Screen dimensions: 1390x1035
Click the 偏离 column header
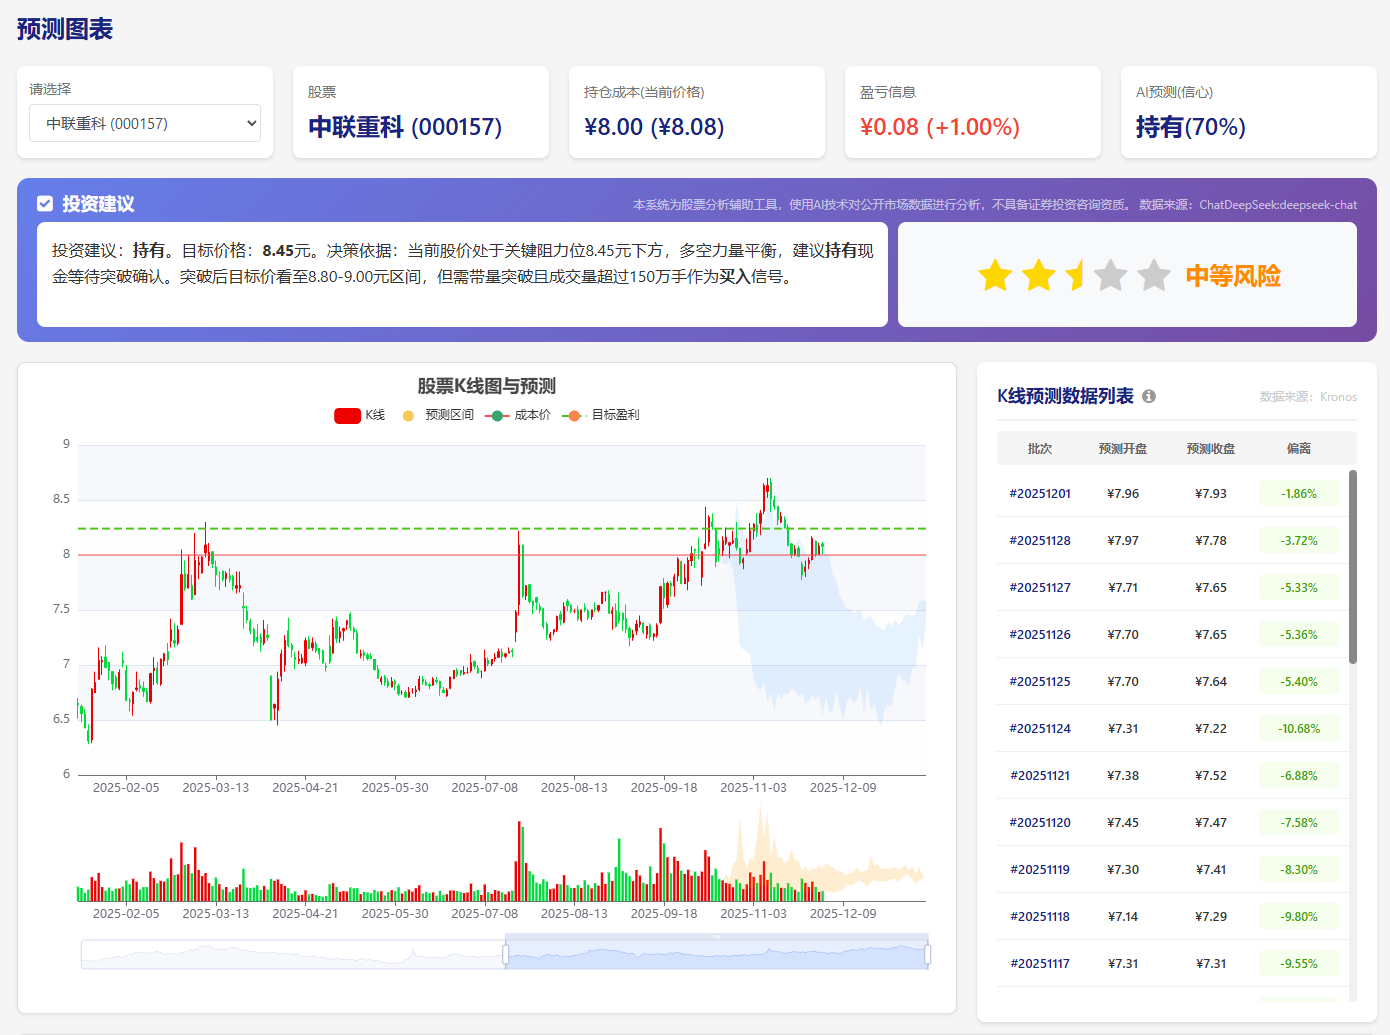(x=1298, y=448)
